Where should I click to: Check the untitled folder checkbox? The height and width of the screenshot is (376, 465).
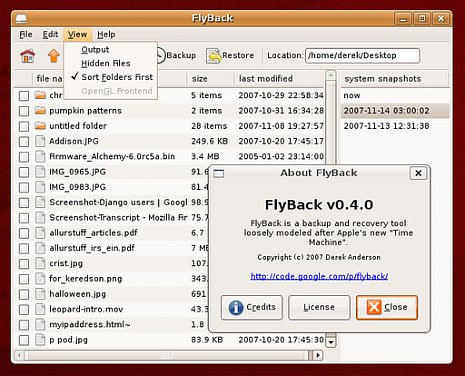tap(24, 126)
